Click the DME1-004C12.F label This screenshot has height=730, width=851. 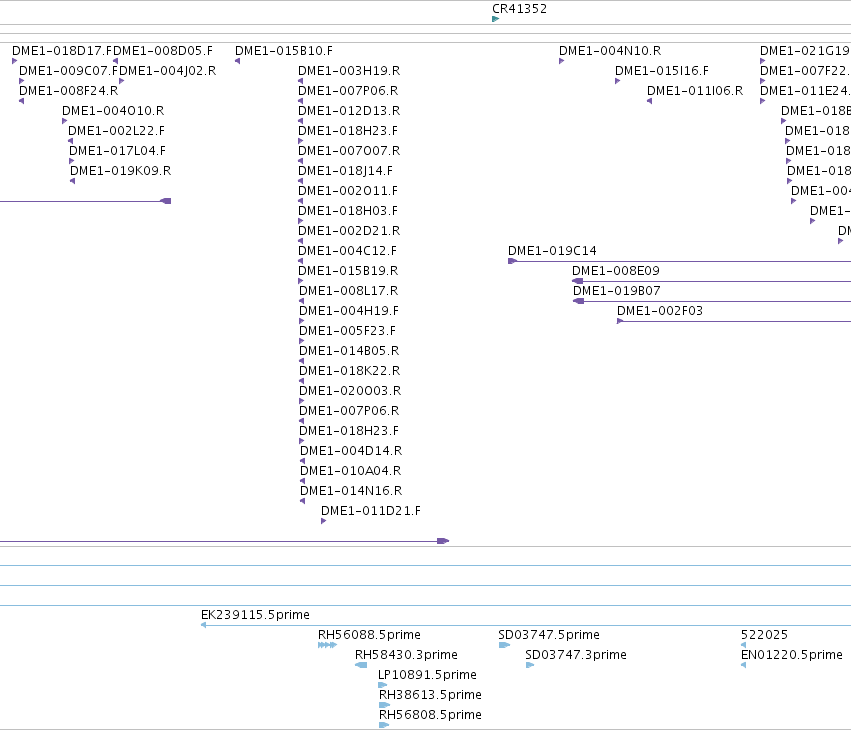click(x=347, y=251)
